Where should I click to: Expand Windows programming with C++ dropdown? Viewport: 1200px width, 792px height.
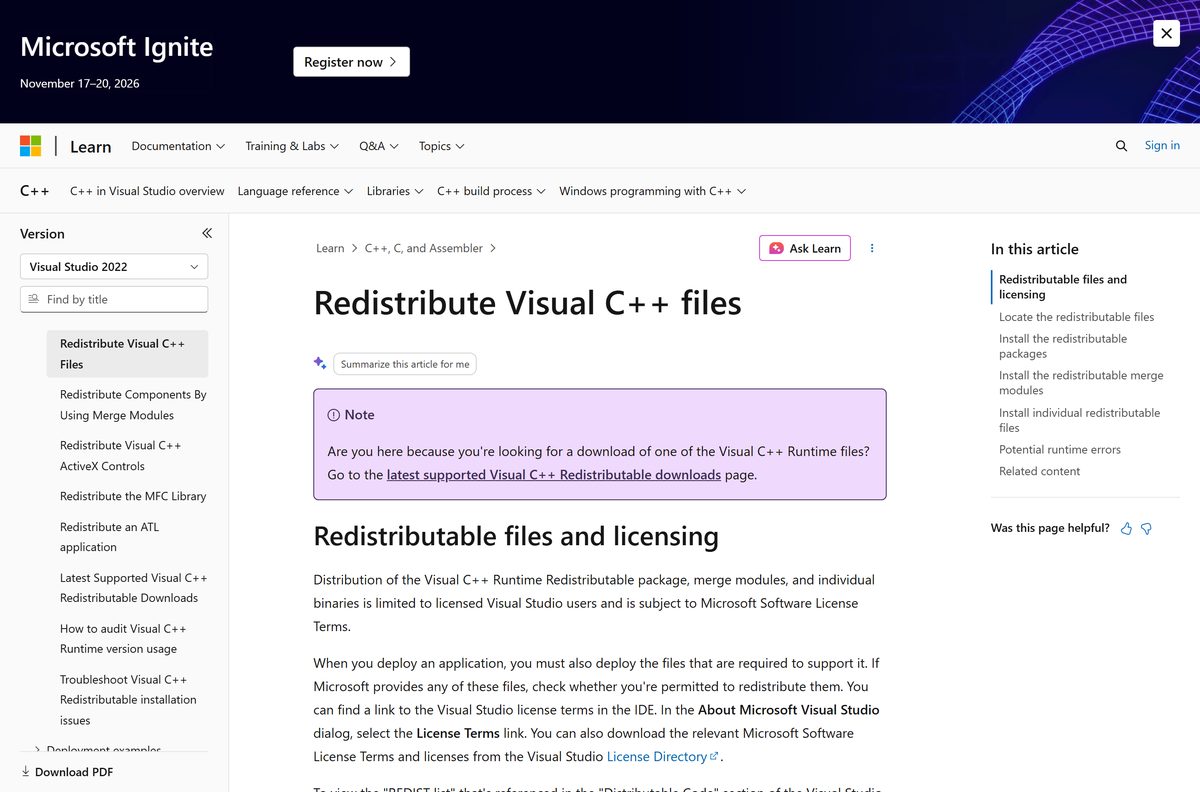click(x=653, y=191)
